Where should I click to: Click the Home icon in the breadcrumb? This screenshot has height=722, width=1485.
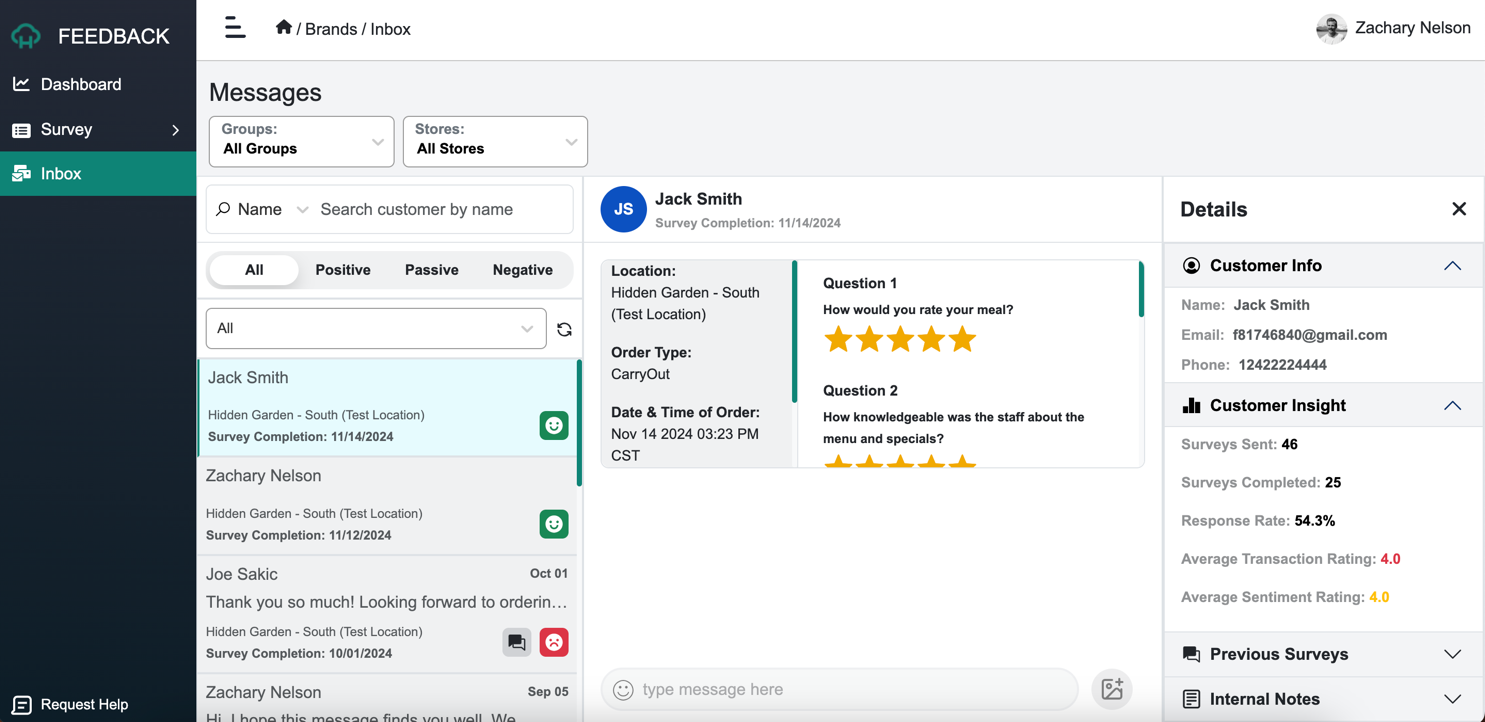click(284, 28)
